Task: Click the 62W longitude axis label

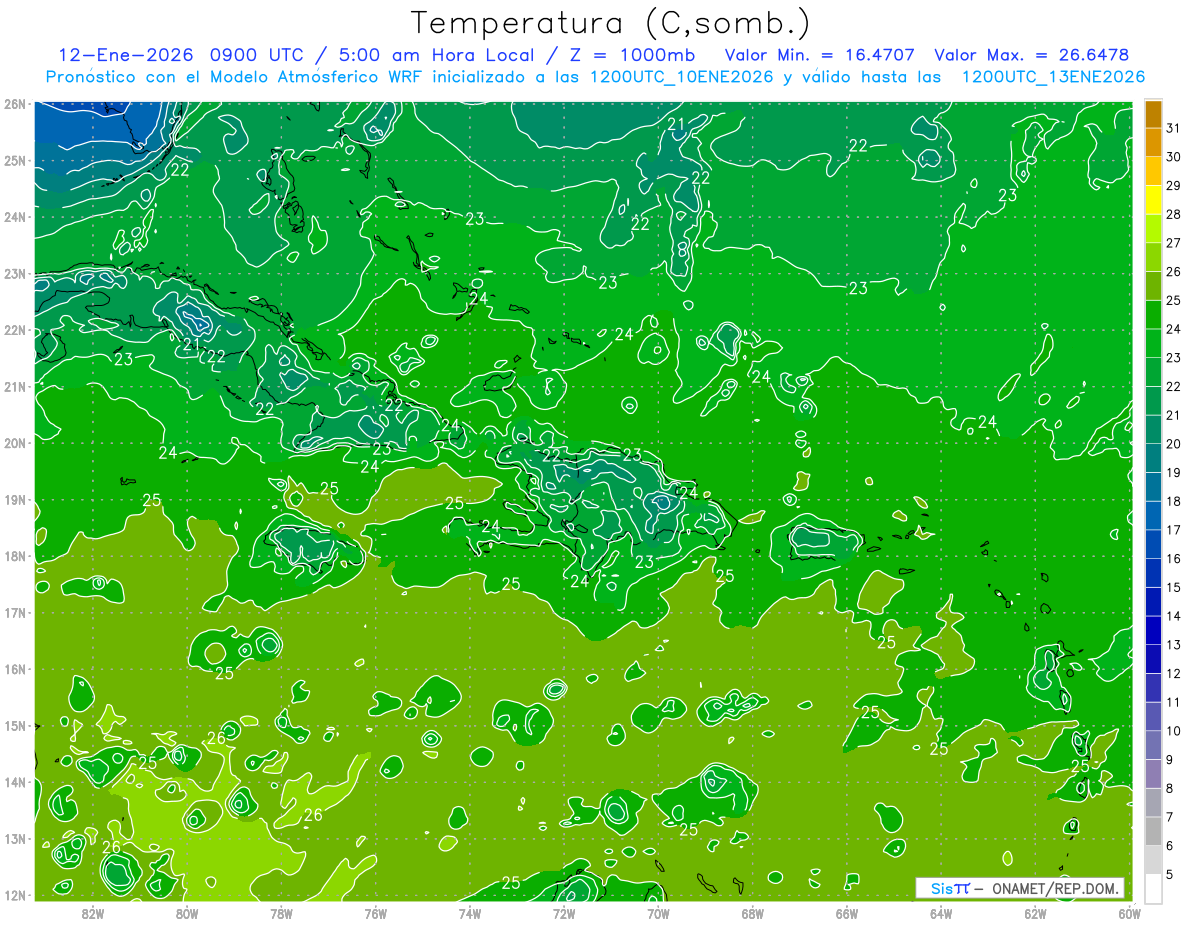Action: pos(1035,913)
